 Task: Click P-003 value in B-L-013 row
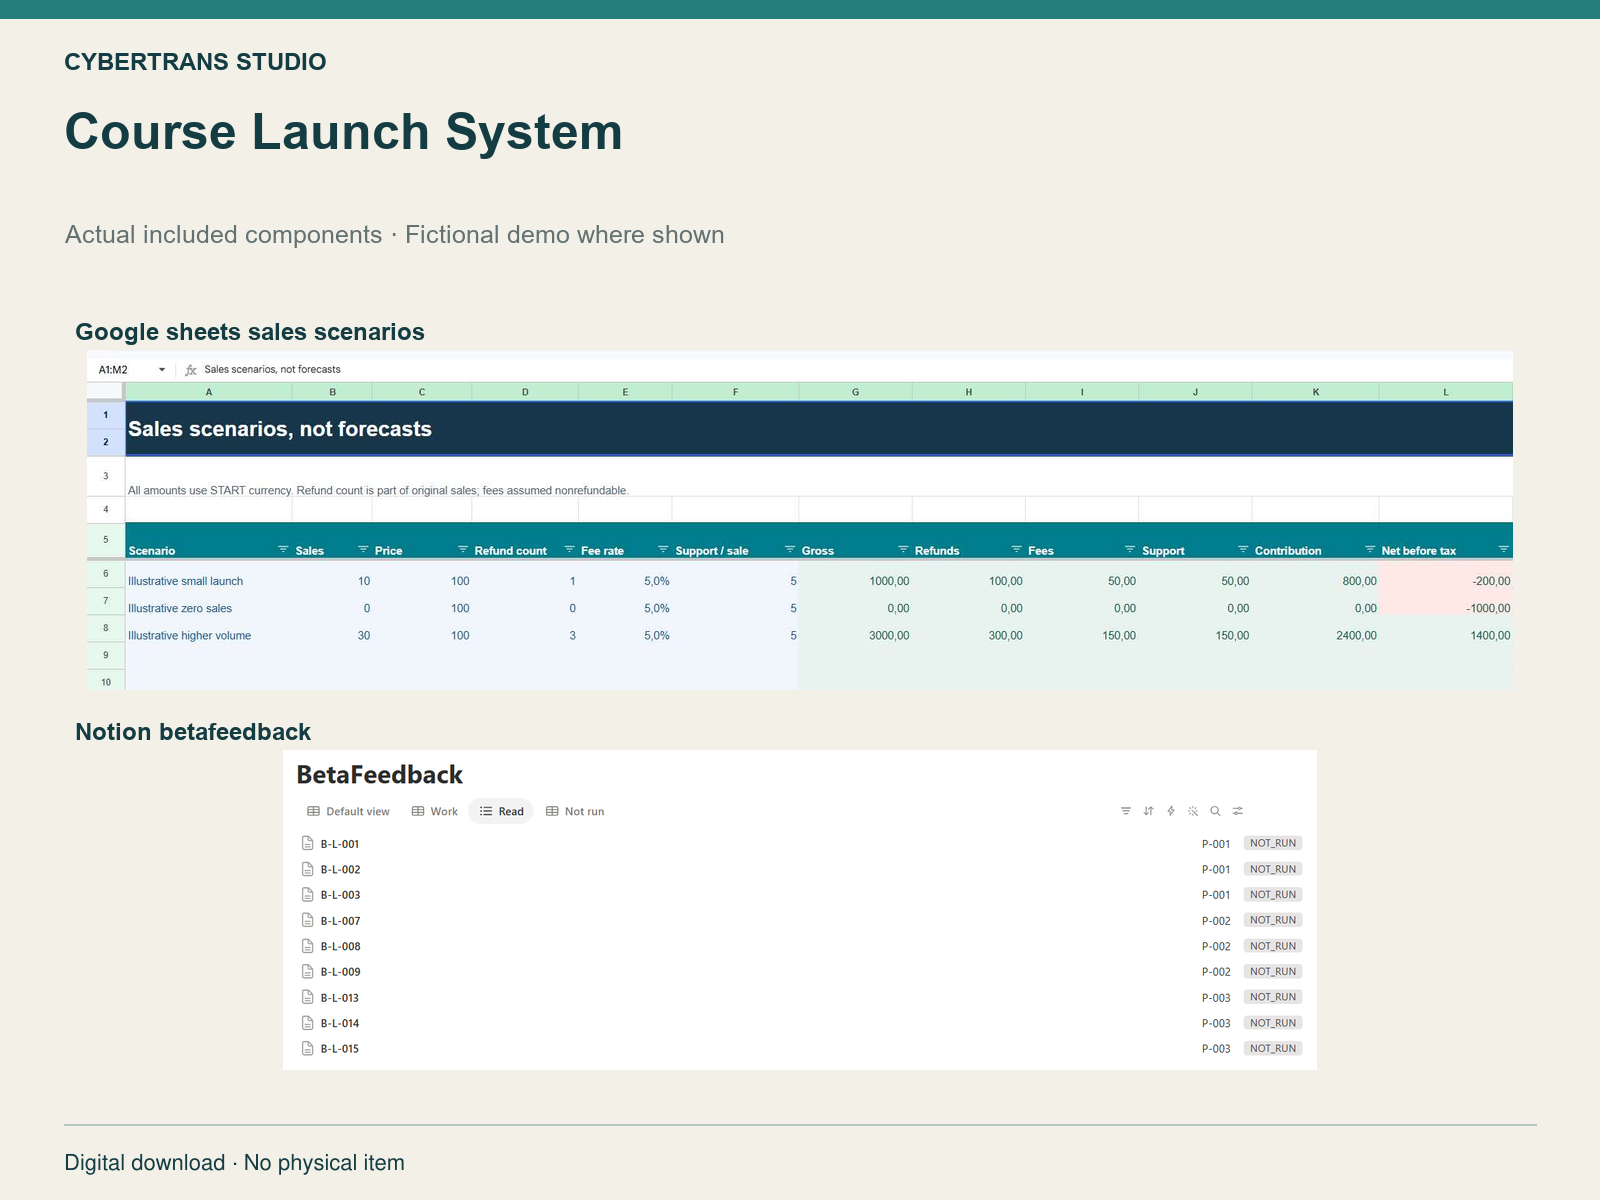coord(1216,998)
